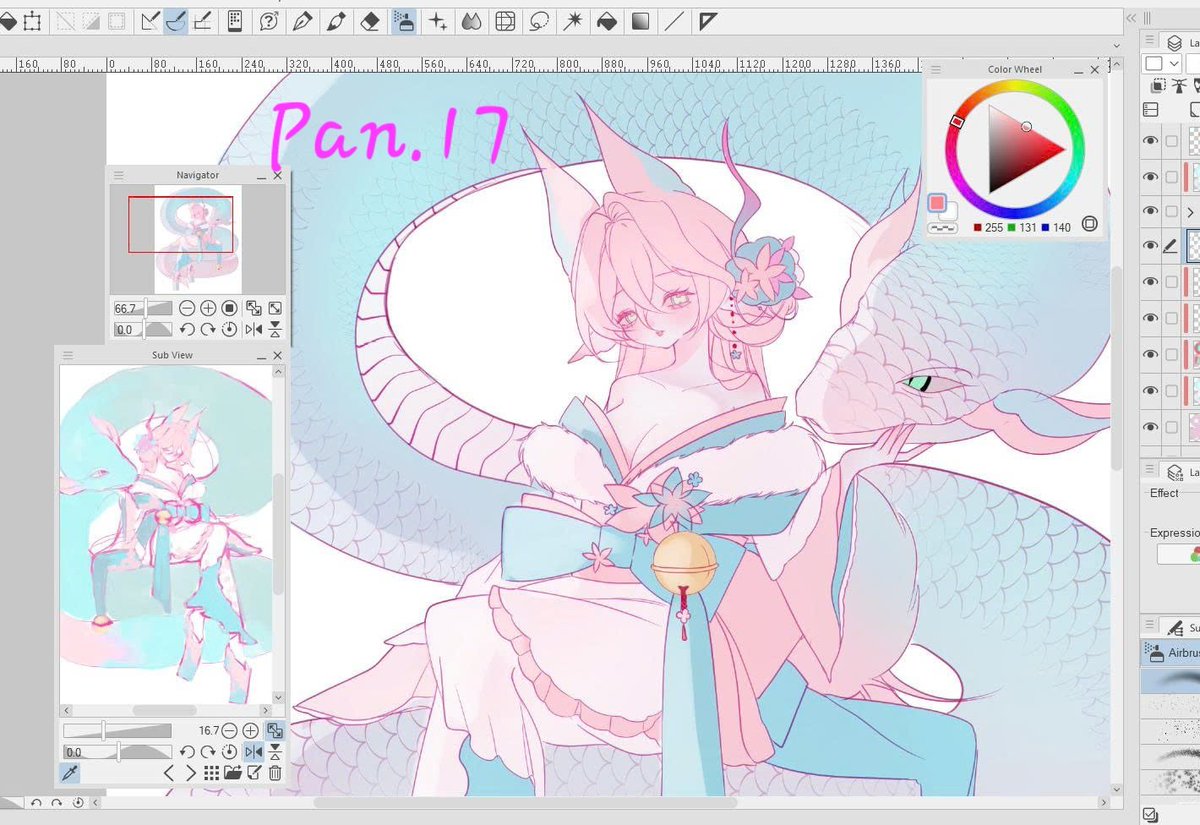
Task: Show previous image in Sub View
Action: [169, 772]
